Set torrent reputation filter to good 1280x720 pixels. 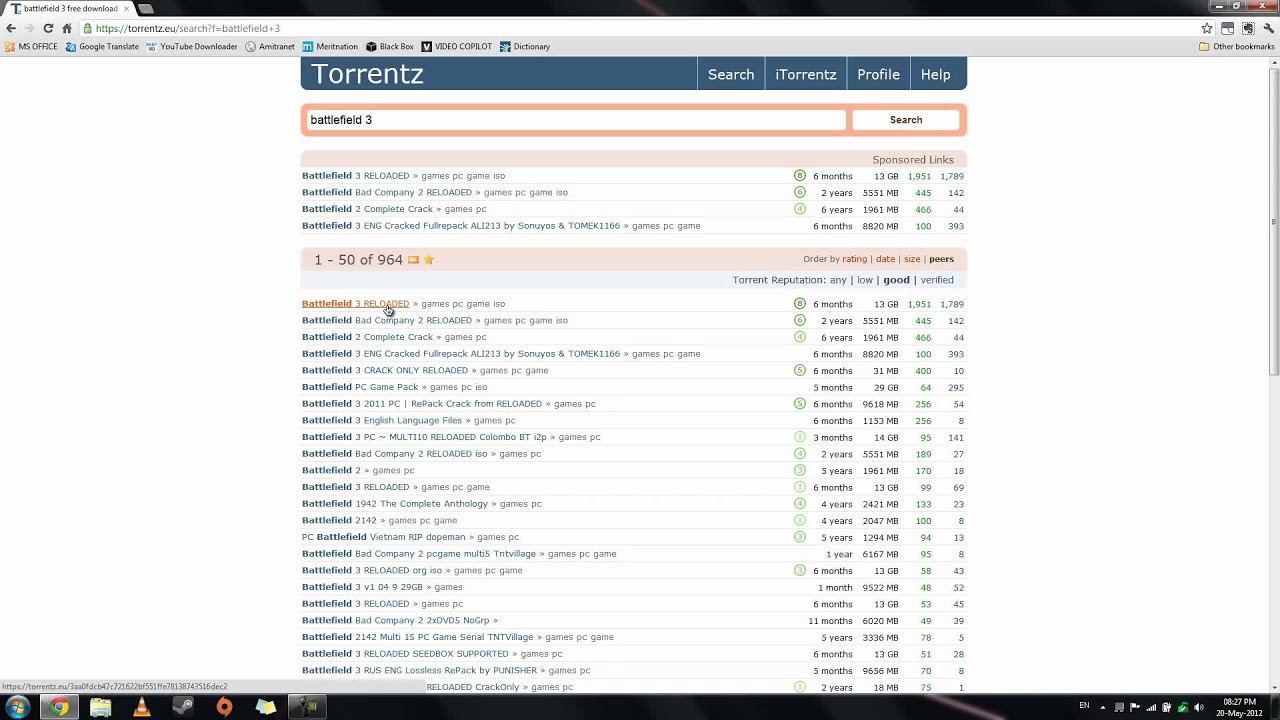pyautogui.click(x=896, y=280)
